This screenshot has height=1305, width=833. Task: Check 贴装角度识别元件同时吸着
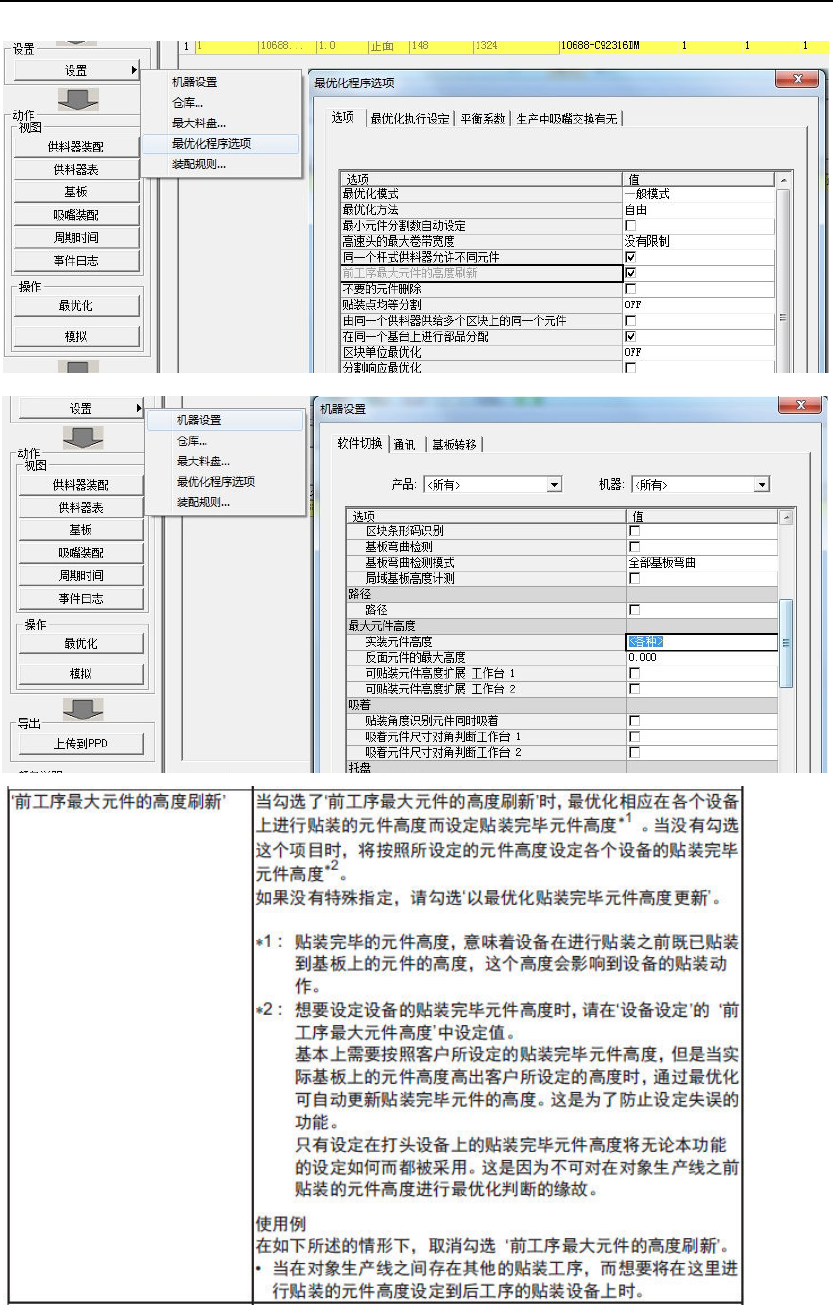[x=634, y=720]
